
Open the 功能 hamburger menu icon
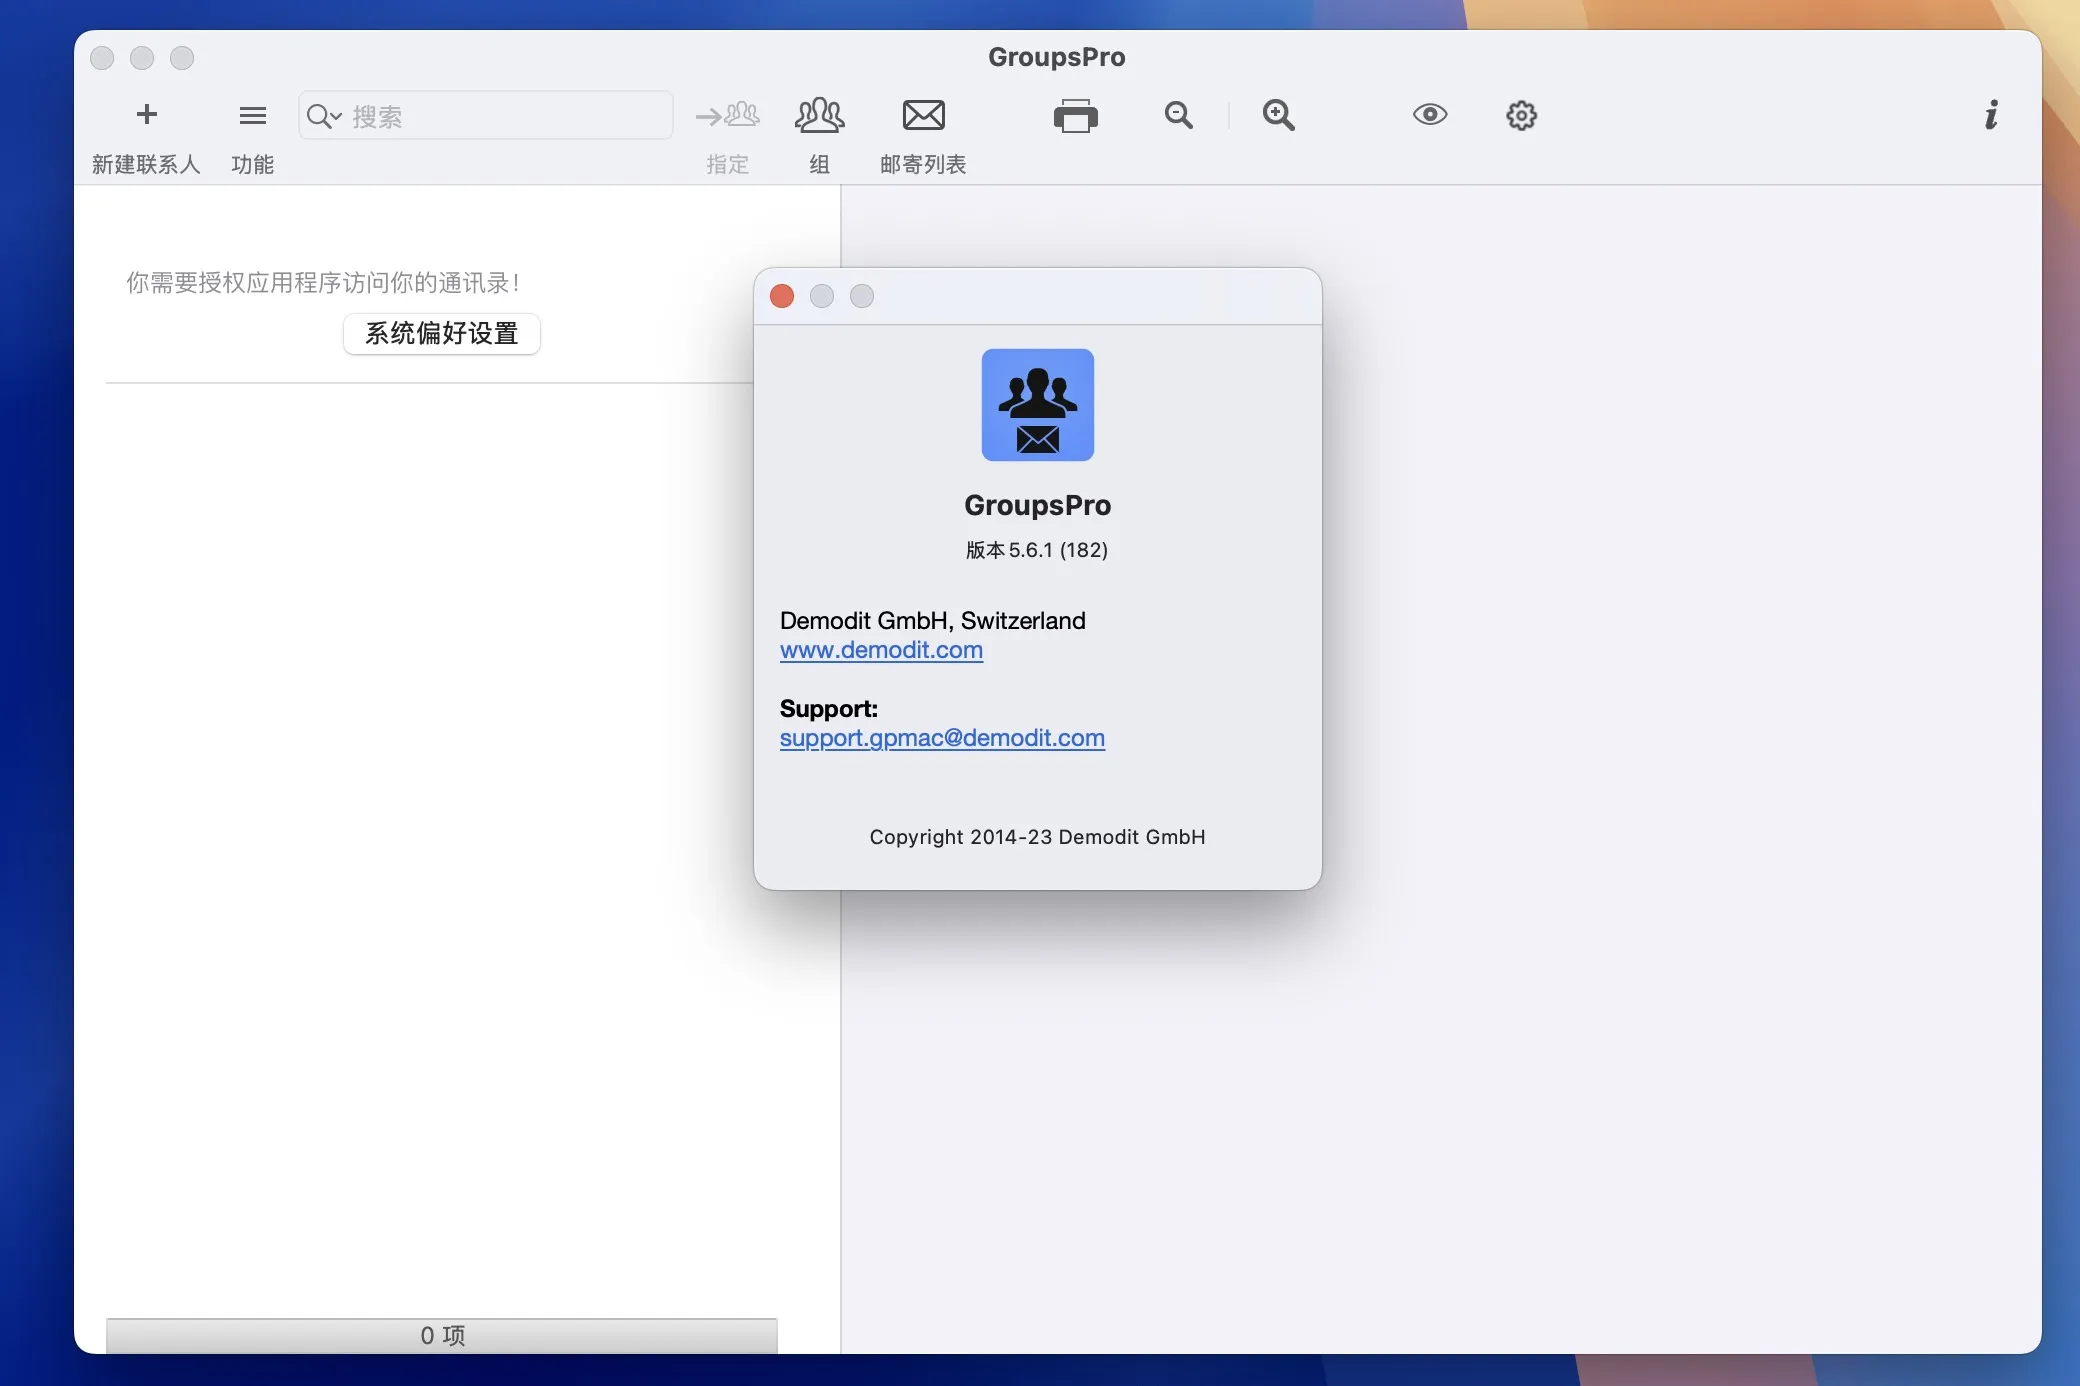[x=253, y=116]
